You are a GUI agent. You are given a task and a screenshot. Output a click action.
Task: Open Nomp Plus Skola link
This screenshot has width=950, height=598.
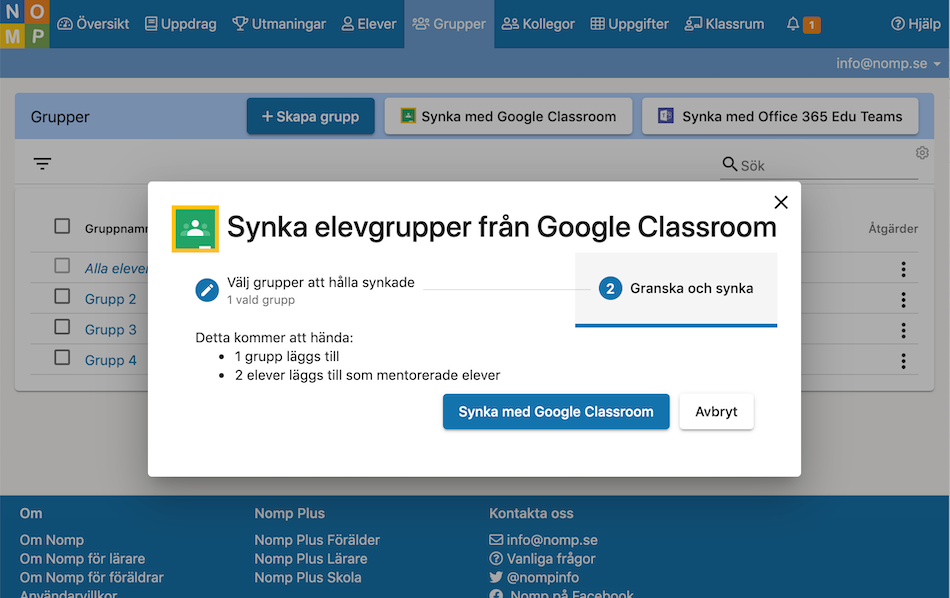(x=308, y=577)
